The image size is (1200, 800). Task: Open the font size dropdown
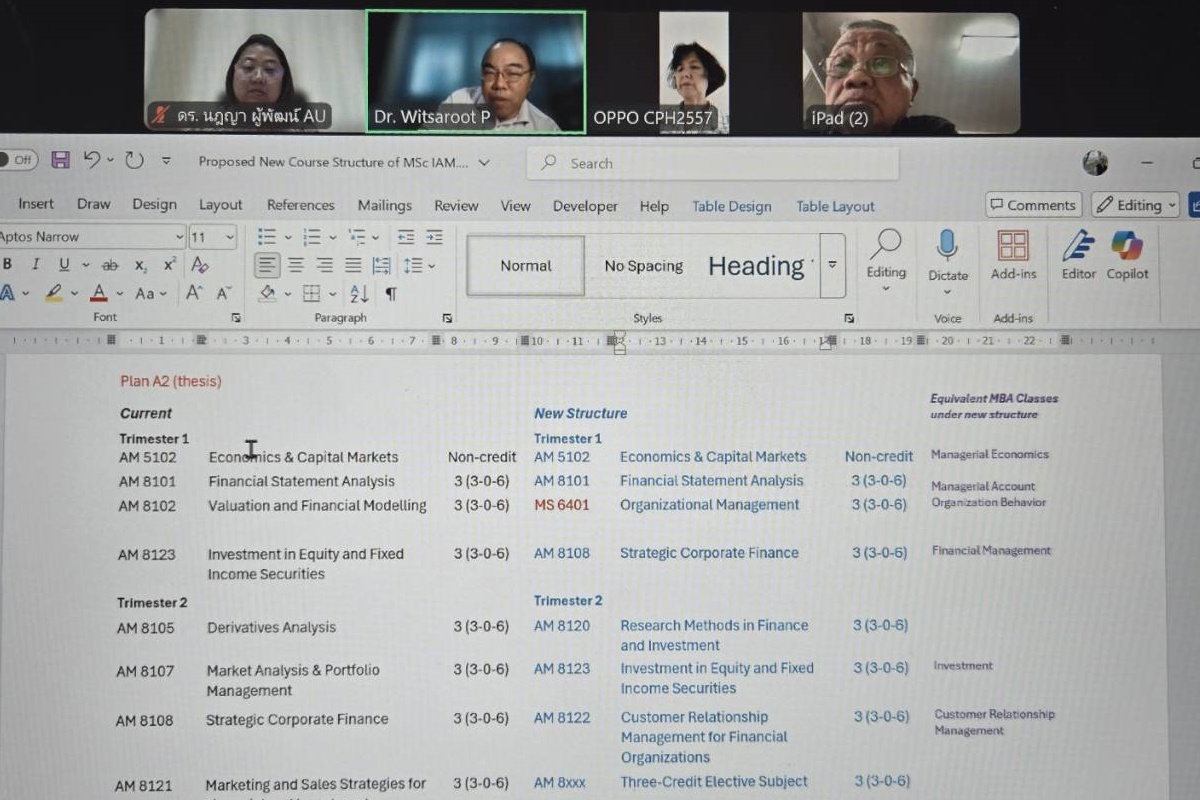(229, 237)
